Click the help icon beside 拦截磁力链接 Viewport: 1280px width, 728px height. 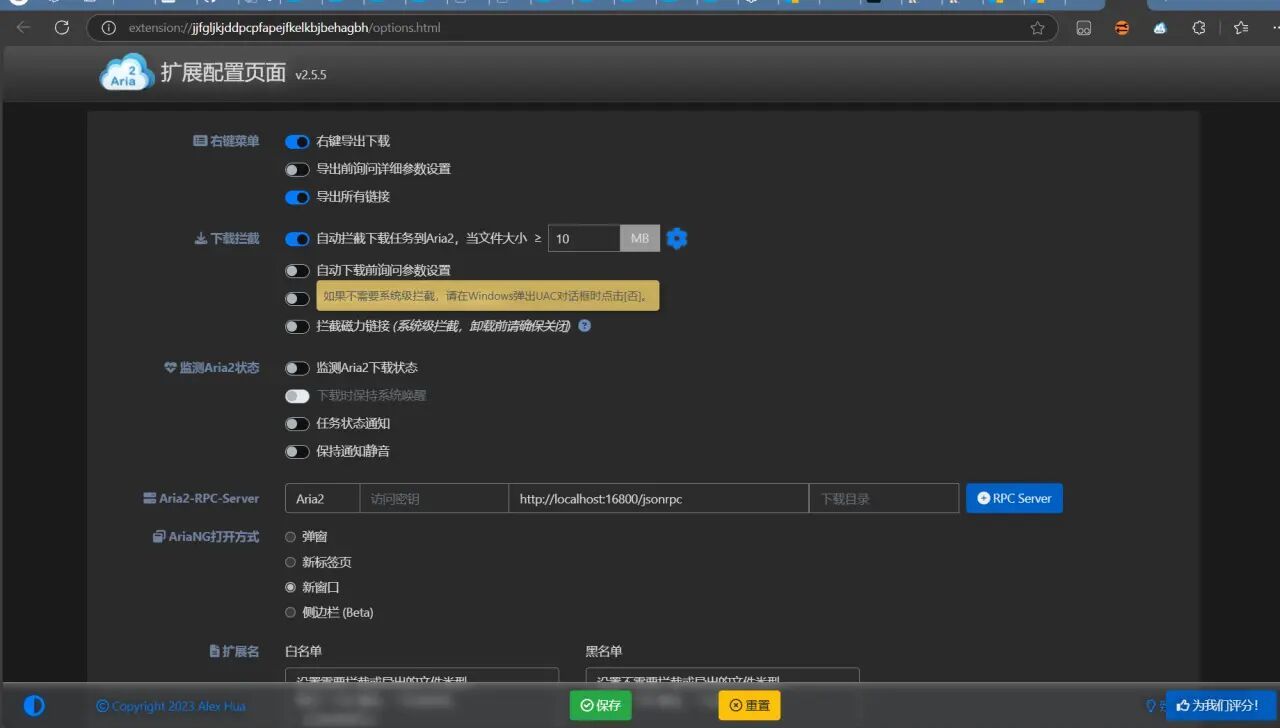(585, 326)
